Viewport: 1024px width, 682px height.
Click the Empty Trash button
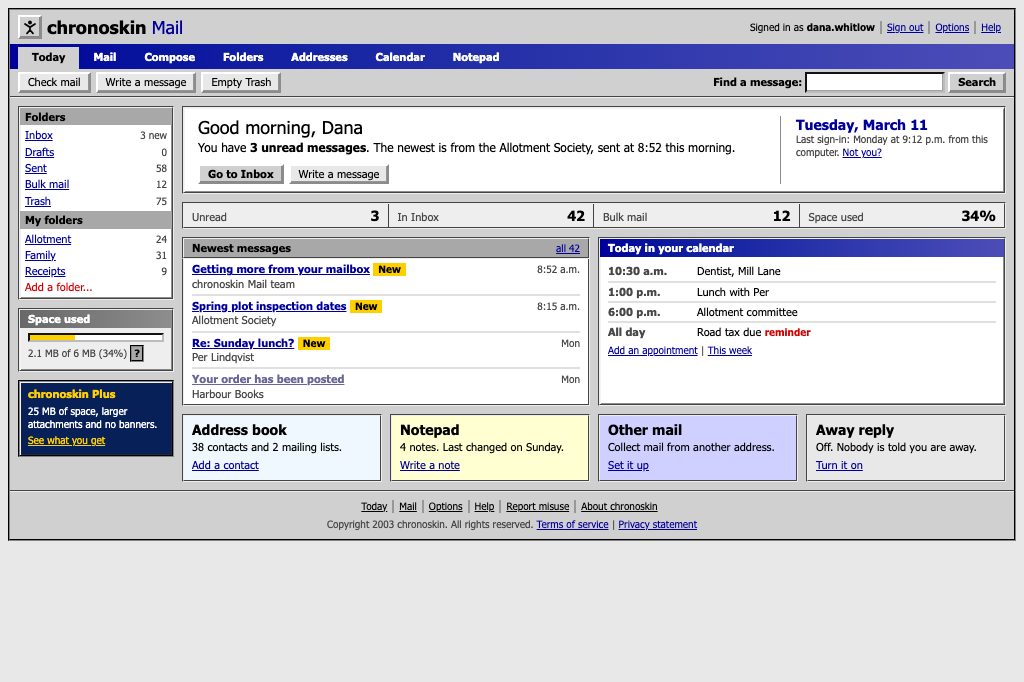[241, 82]
